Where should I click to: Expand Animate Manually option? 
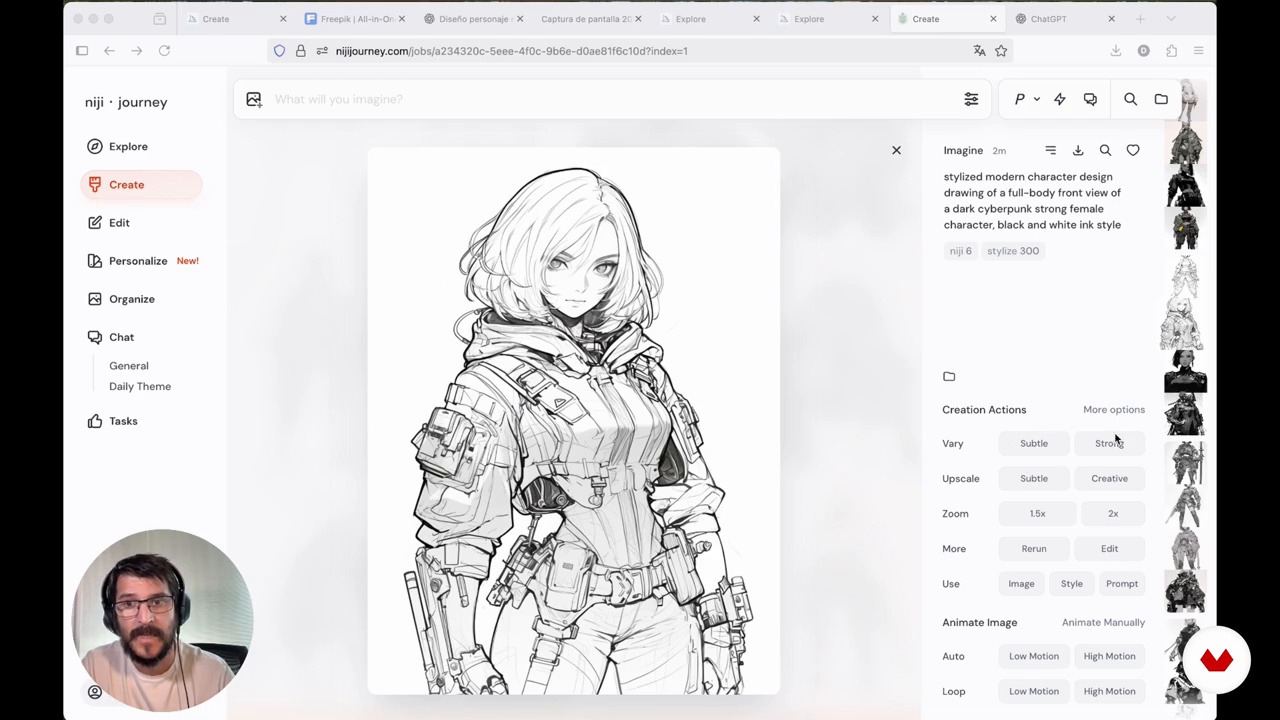(1103, 622)
